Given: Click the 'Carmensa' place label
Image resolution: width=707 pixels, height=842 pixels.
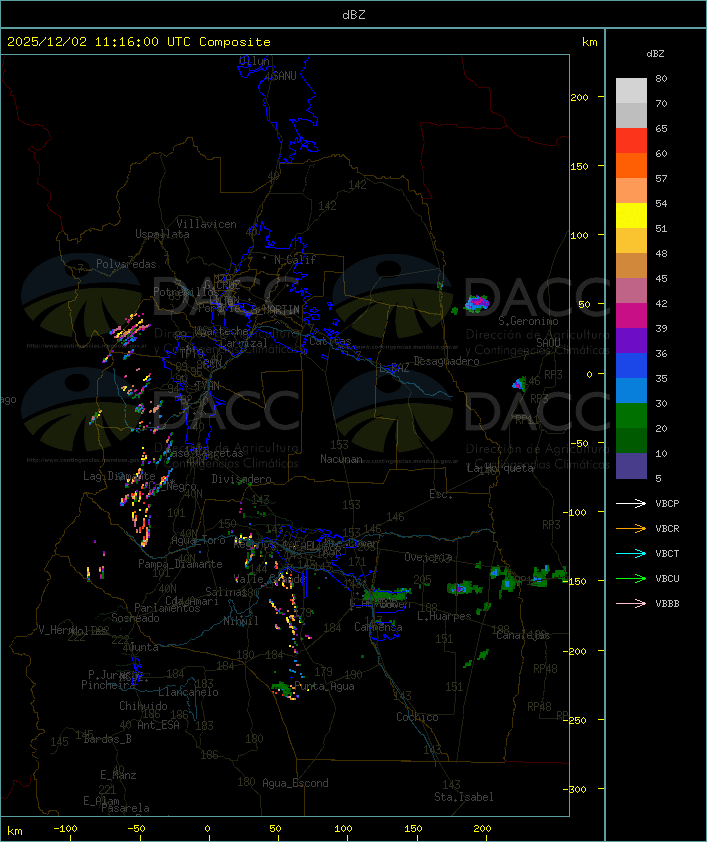Looking at the screenshot, I should [x=378, y=627].
